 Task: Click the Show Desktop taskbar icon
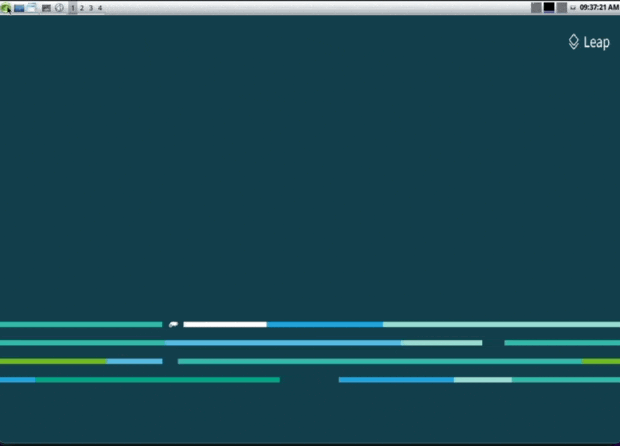pos(19,7)
